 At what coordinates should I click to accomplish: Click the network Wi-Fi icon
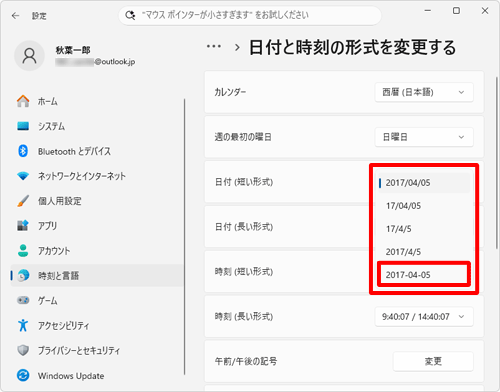coord(23,176)
